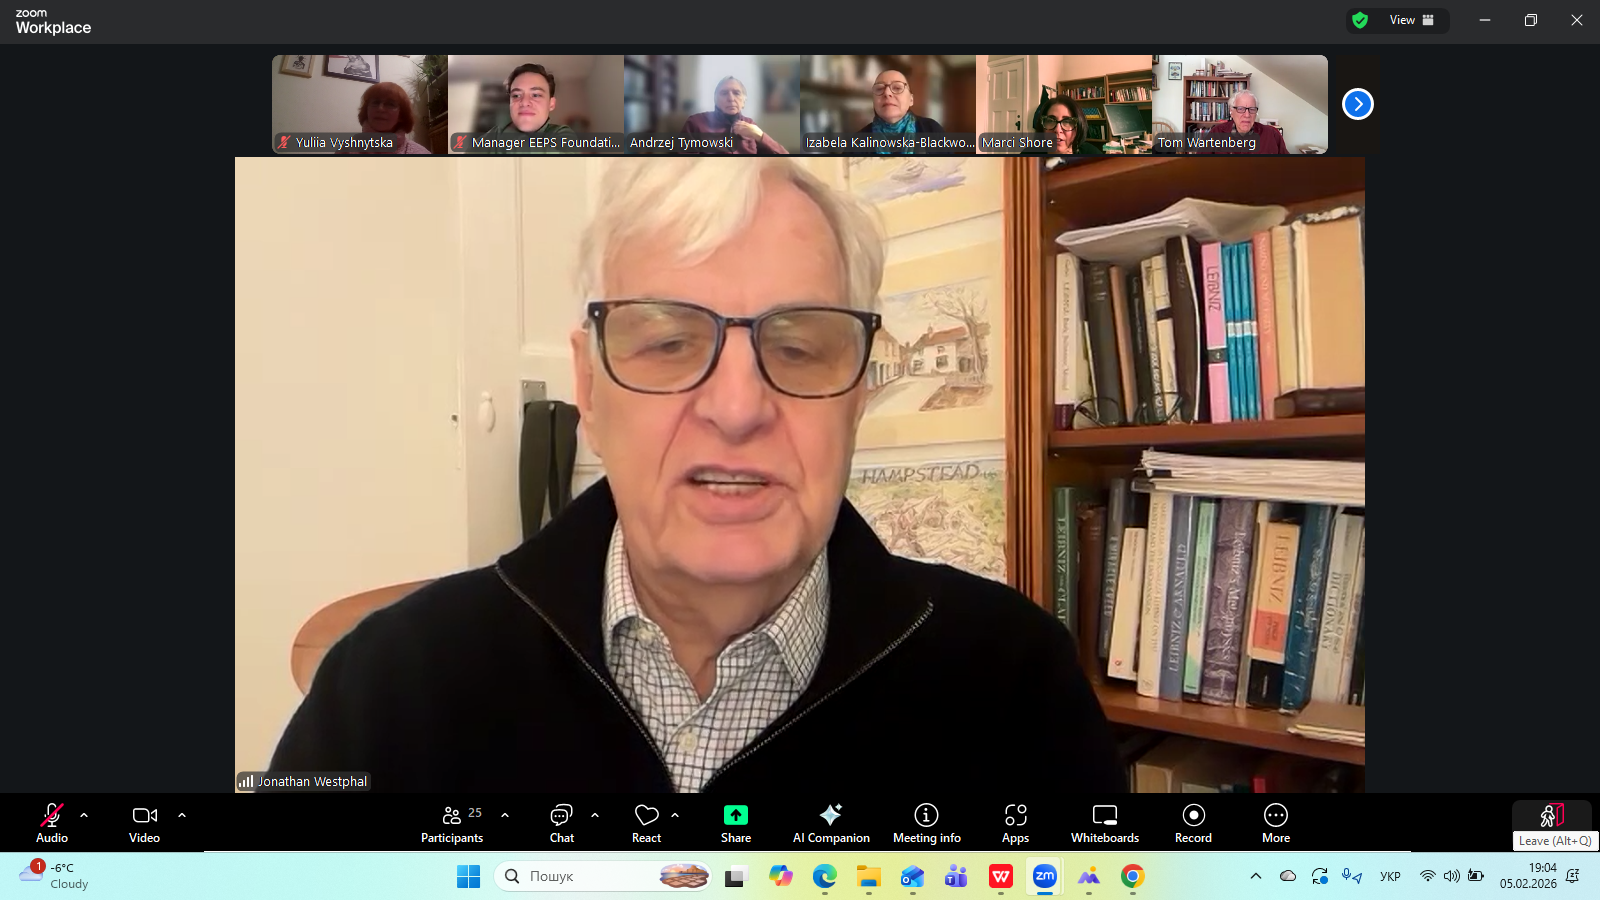Open AI Companion
This screenshot has width=1600, height=900.
tap(830, 823)
